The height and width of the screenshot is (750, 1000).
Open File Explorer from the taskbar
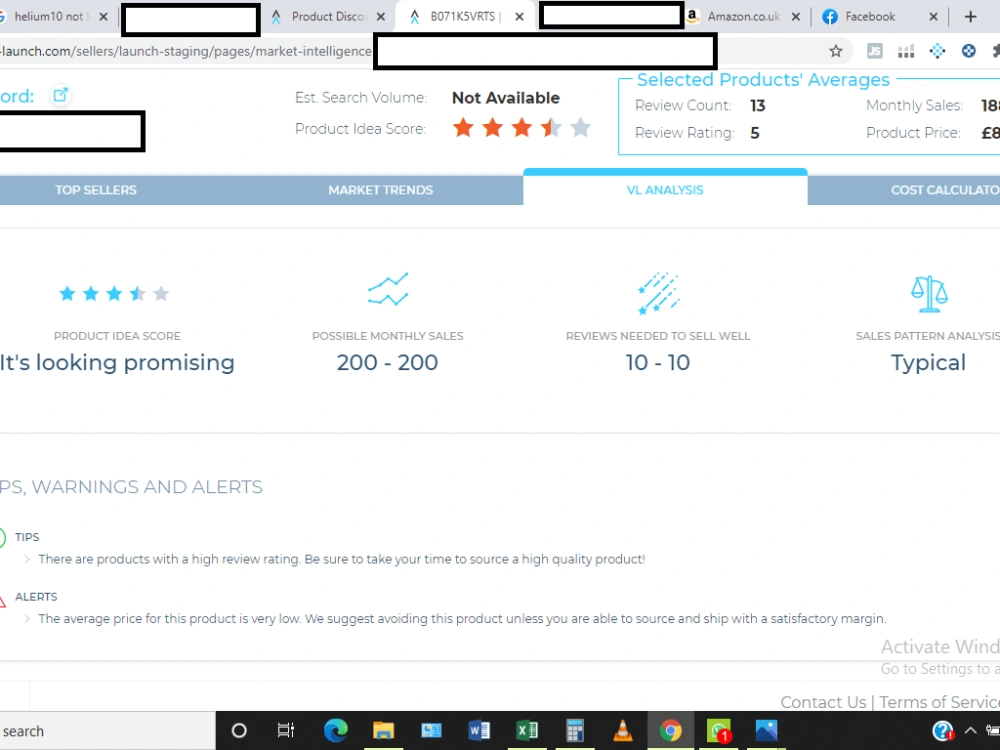click(383, 730)
